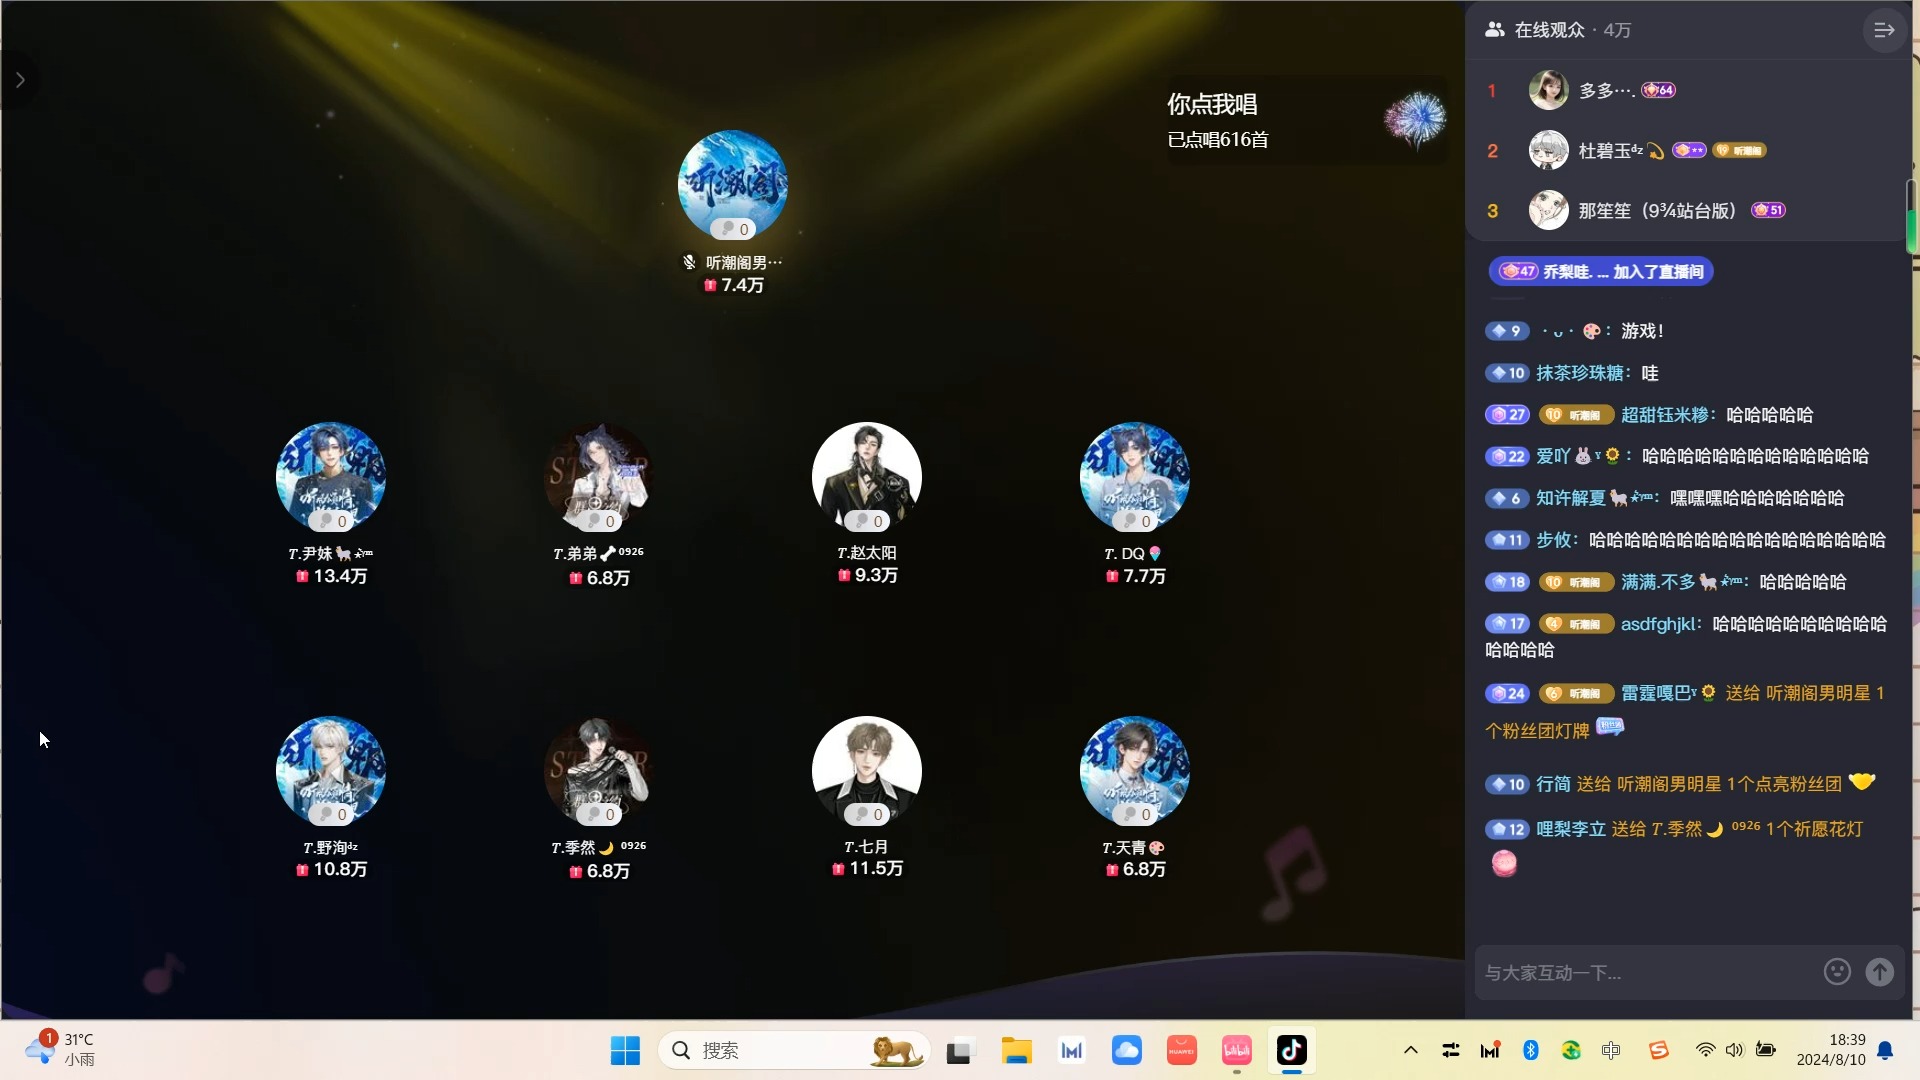This screenshot has width=1920, height=1080.
Task: Collapse the online audience panel icon
Action: pos(1884,30)
